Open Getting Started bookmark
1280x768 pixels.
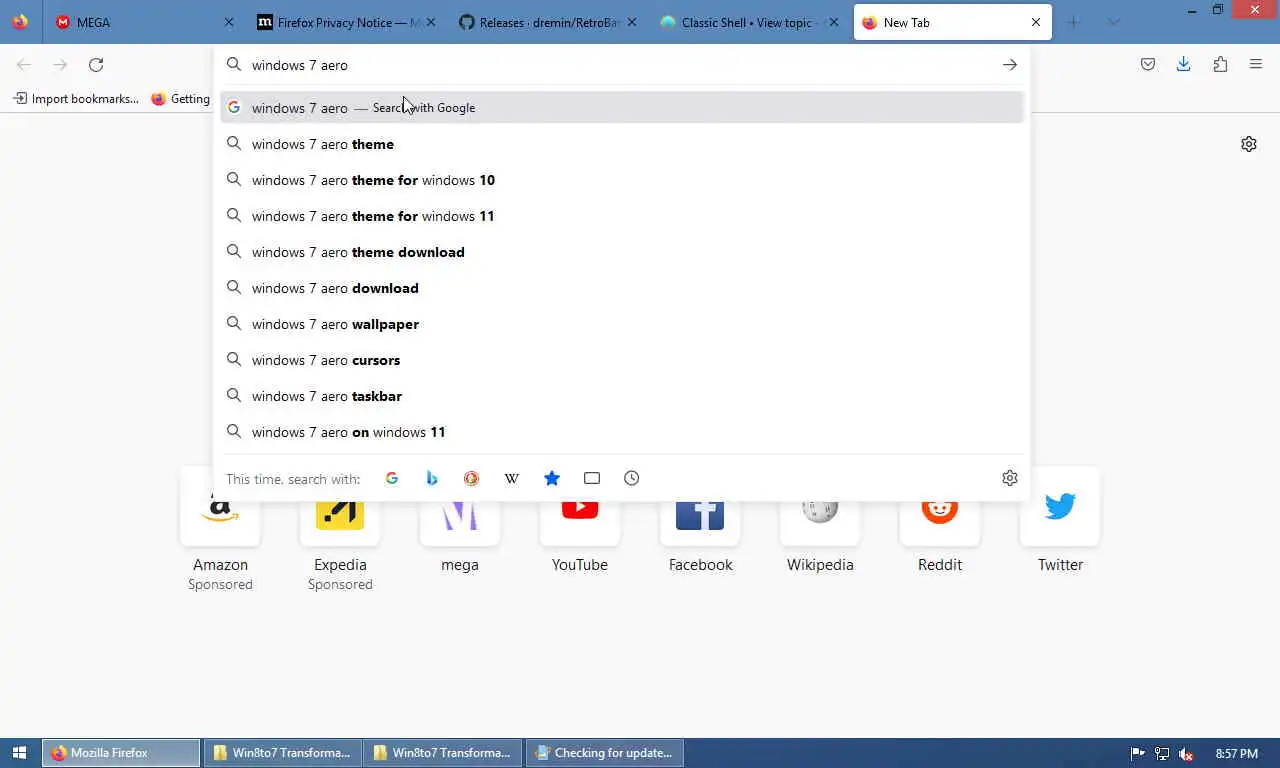[181, 99]
